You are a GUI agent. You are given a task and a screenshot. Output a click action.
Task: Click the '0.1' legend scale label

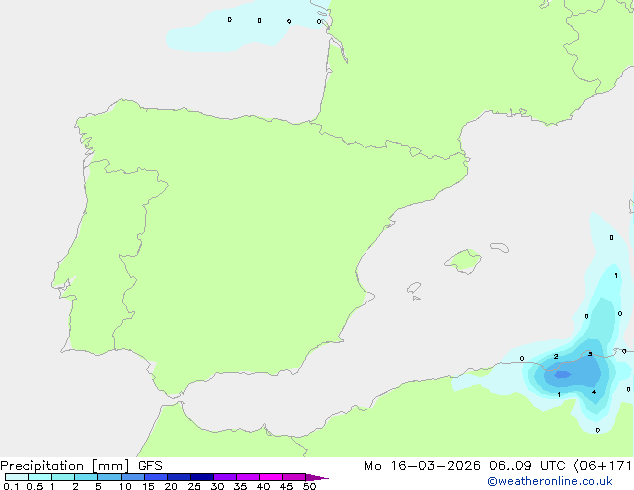tap(11, 486)
